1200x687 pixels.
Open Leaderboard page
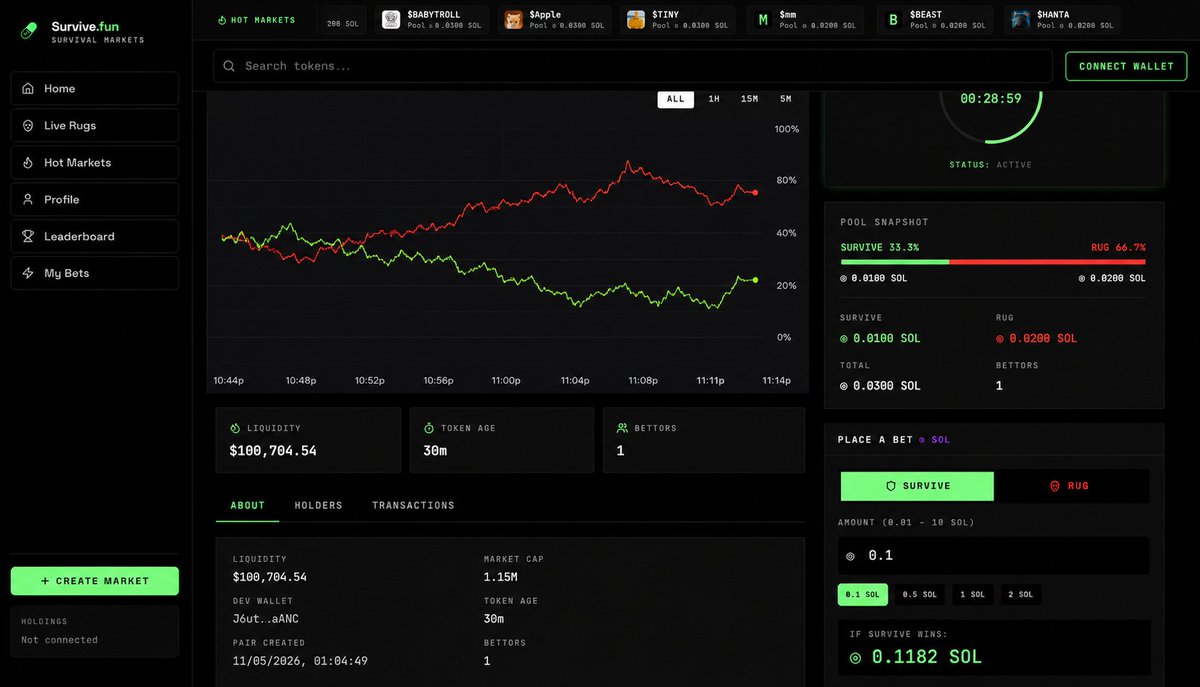click(95, 236)
